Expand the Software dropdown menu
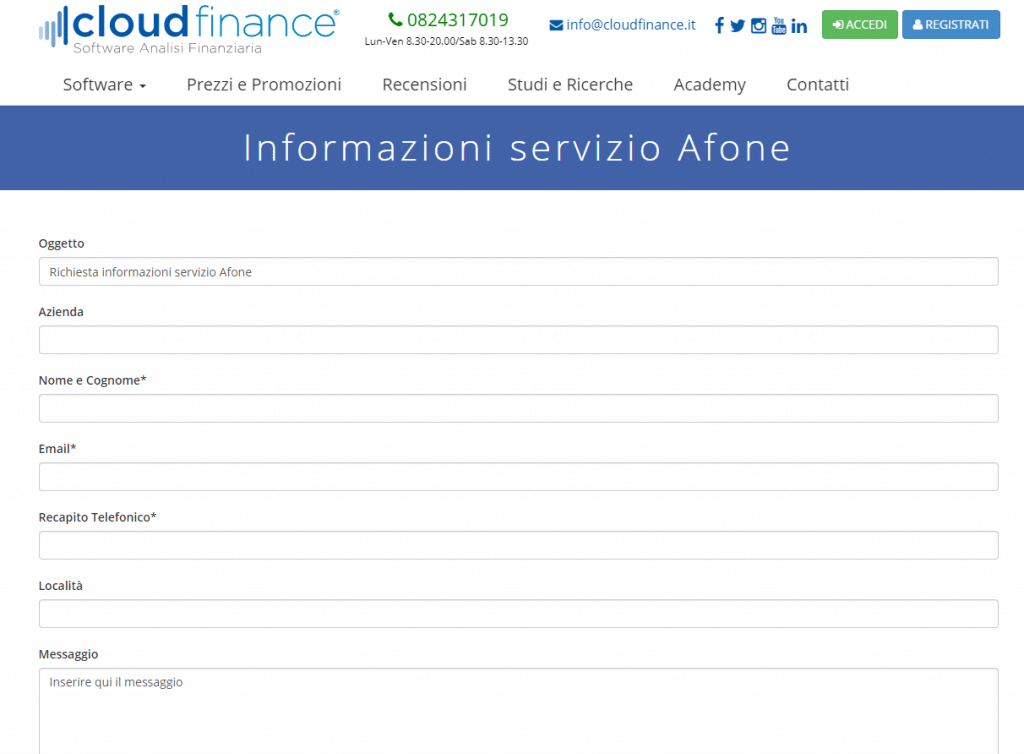Image resolution: width=1024 pixels, height=754 pixels. coord(104,85)
